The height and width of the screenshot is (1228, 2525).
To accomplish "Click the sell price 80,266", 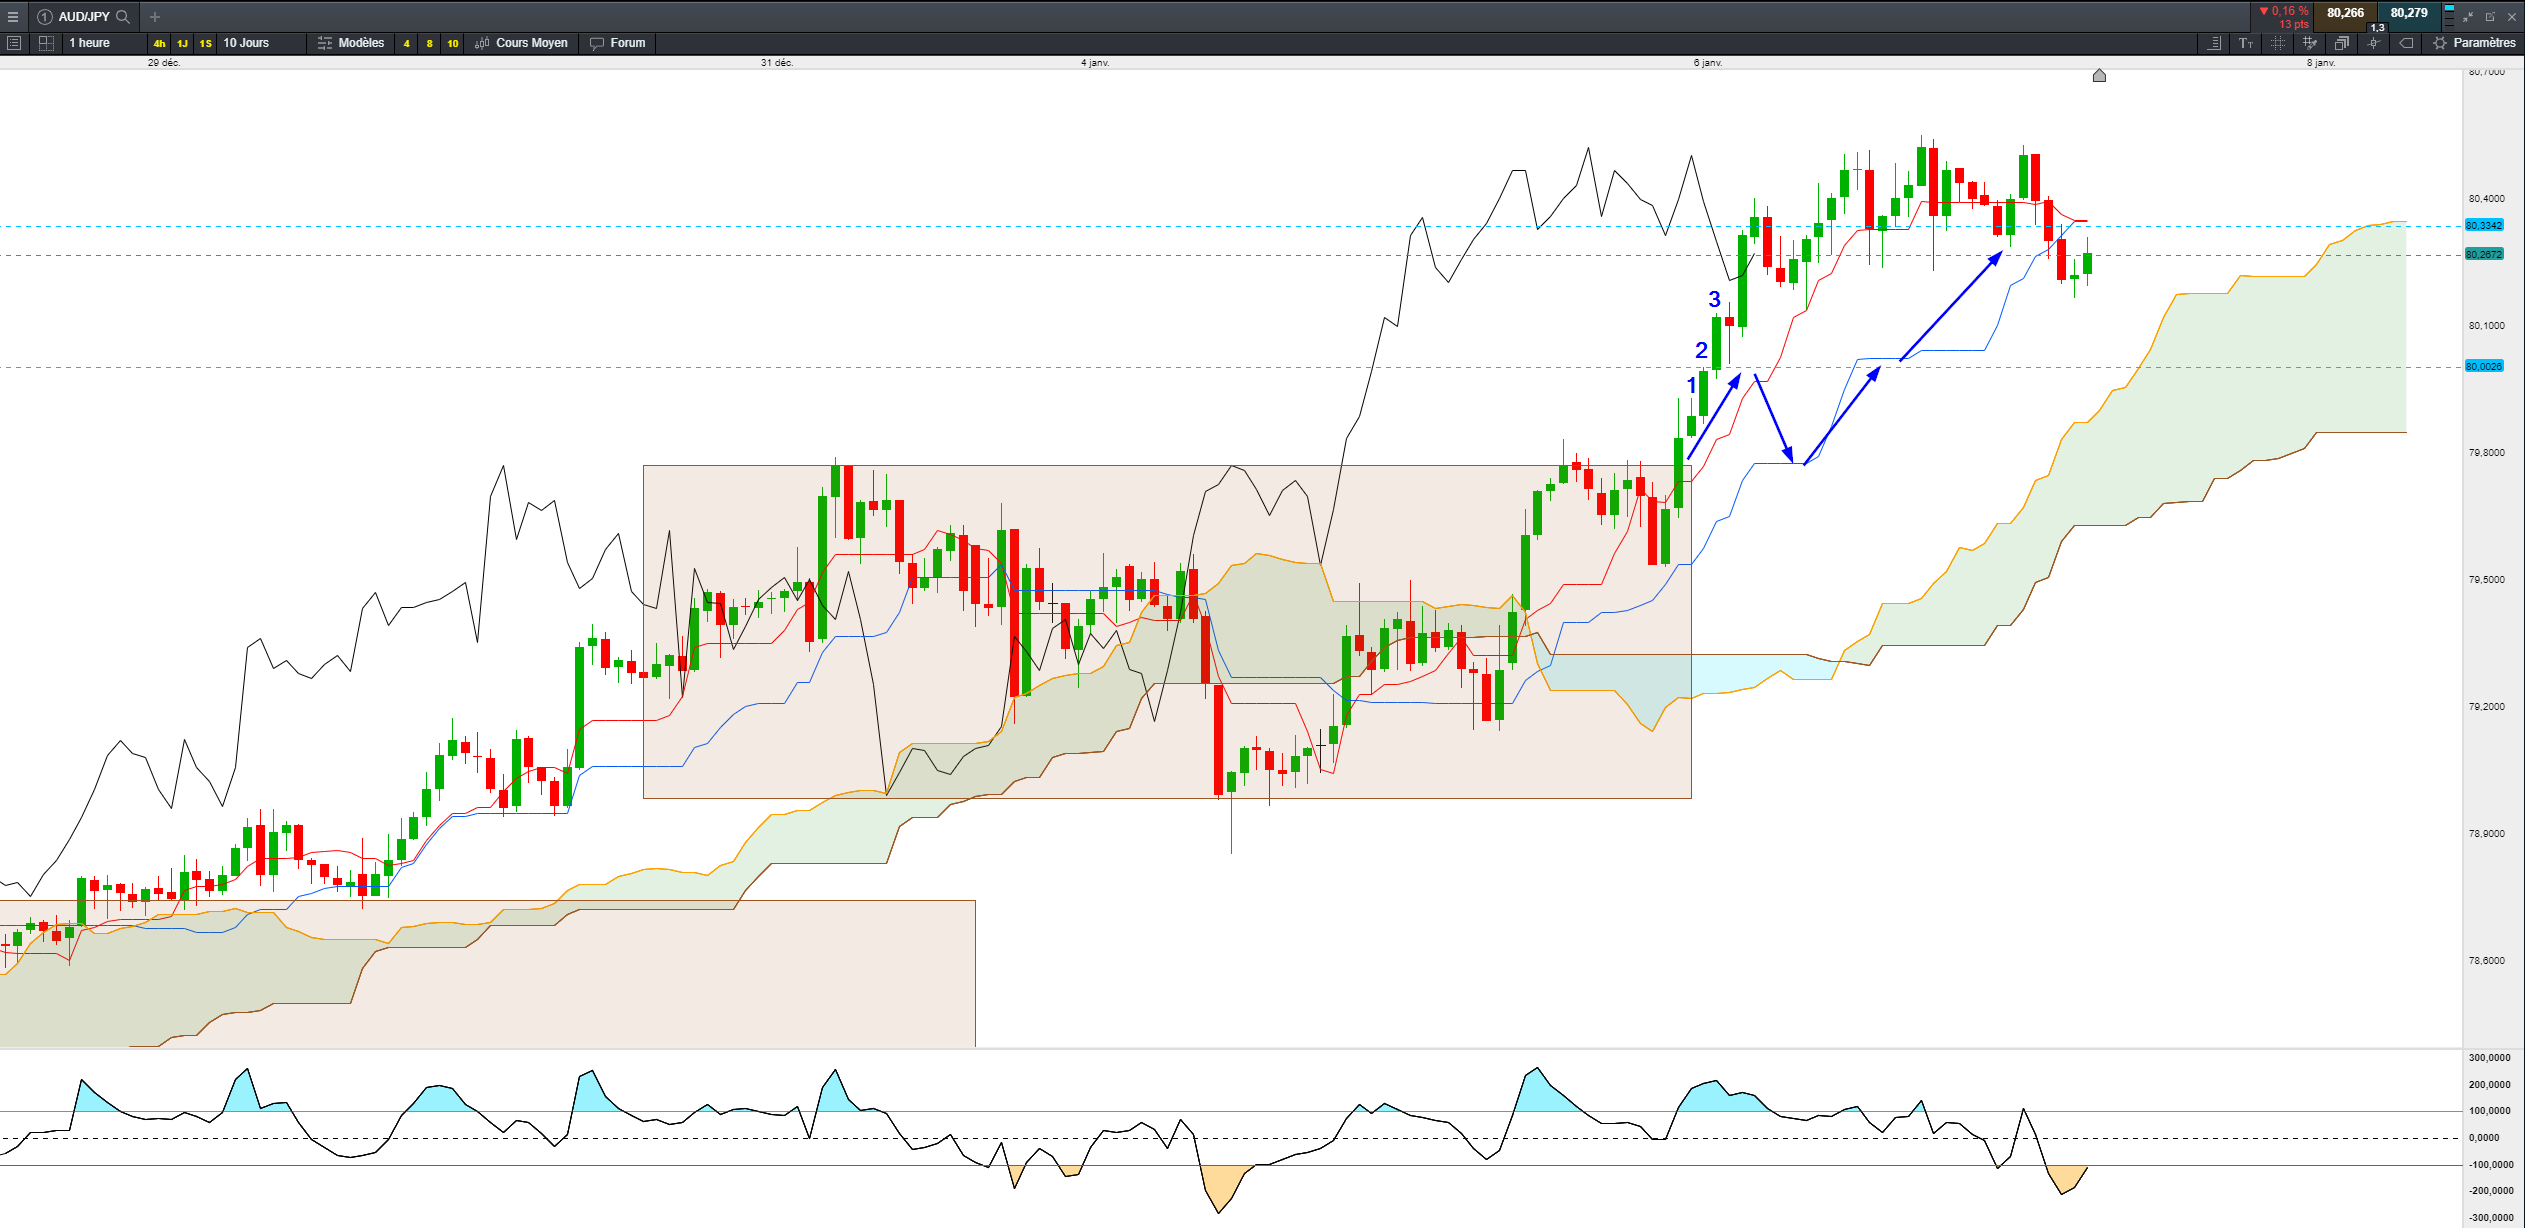I will coord(2345,14).
